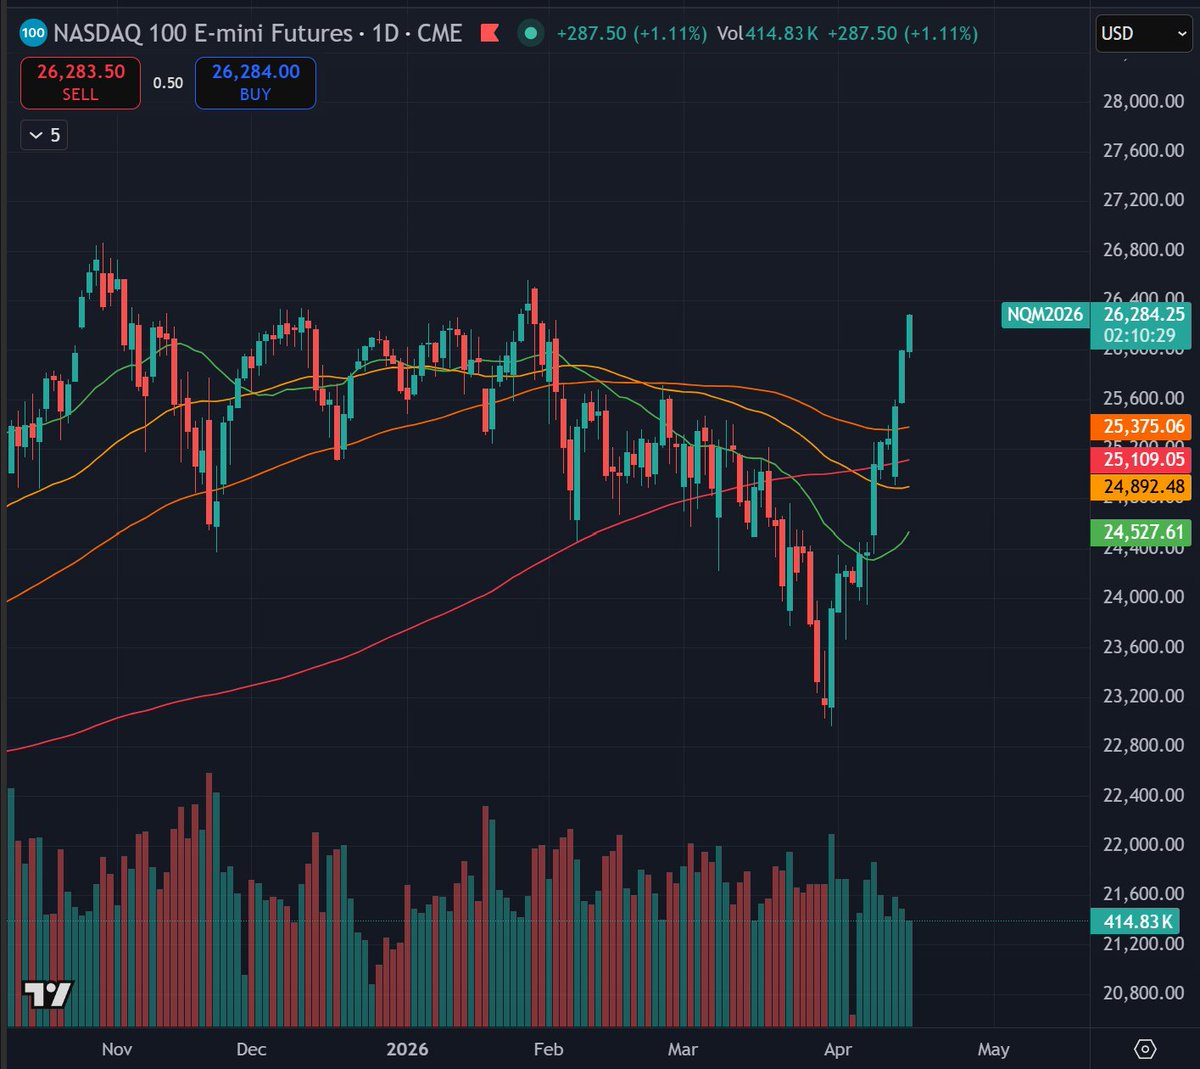The height and width of the screenshot is (1069, 1200).
Task: Click the 23,200.00 price axis label
Action: [x=1144, y=696]
